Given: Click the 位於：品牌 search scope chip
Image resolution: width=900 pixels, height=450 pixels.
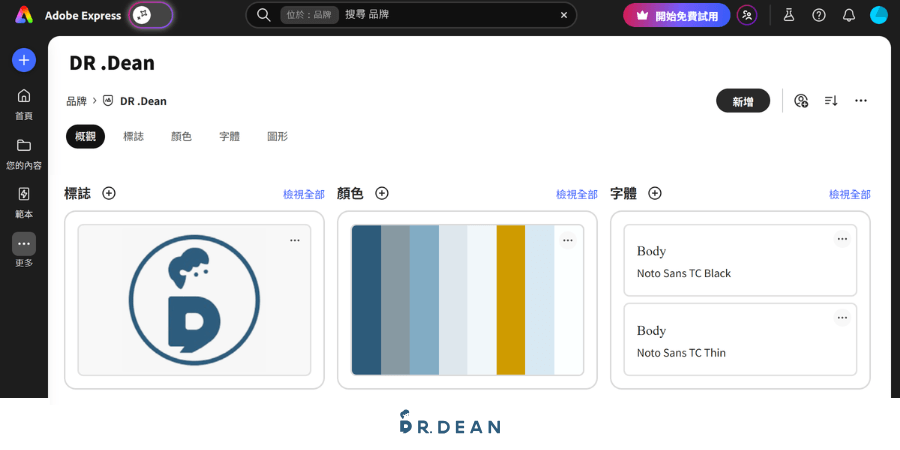Looking at the screenshot, I should [309, 15].
